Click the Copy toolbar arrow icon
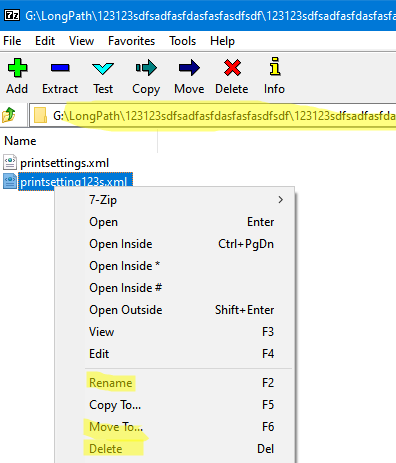The image size is (396, 463). (x=146, y=68)
